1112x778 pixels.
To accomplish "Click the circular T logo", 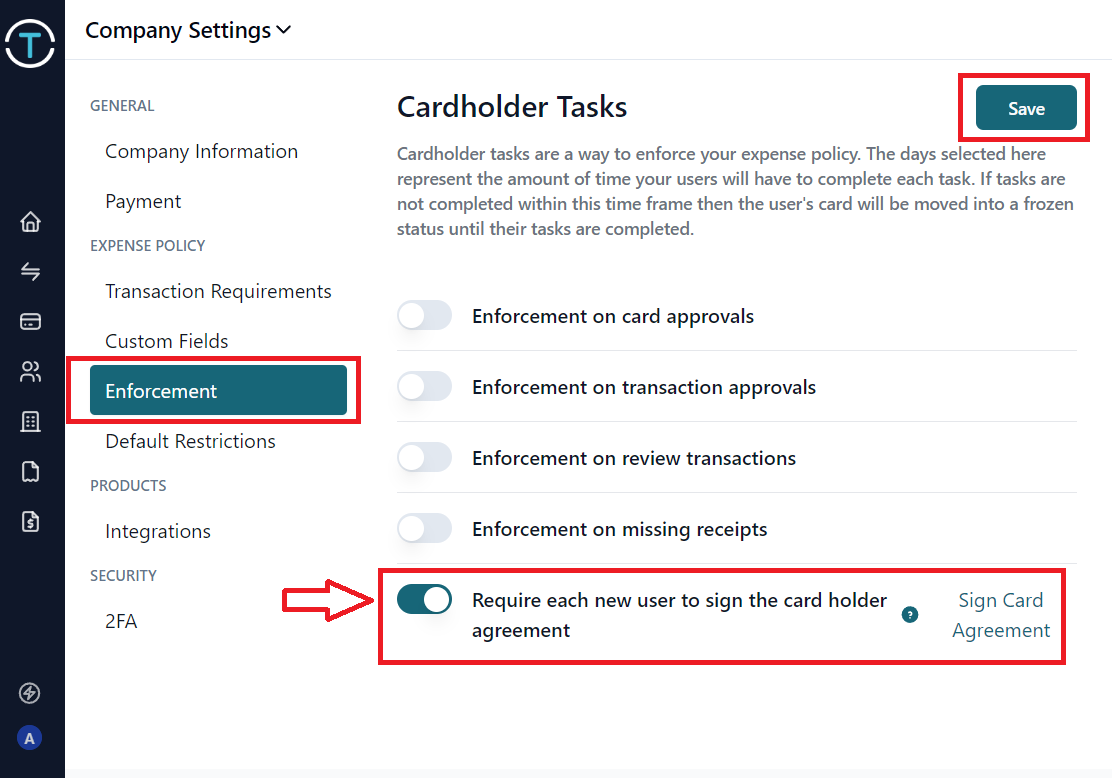I will (30, 43).
